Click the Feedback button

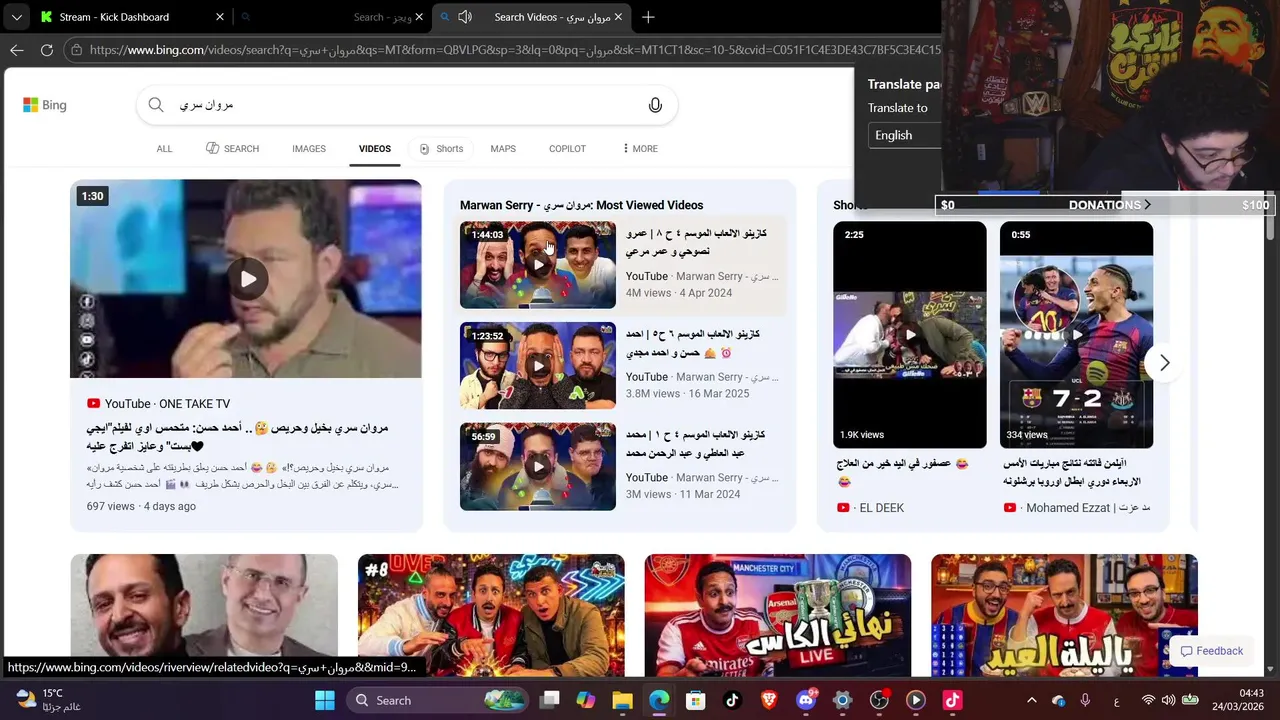click(x=1211, y=651)
